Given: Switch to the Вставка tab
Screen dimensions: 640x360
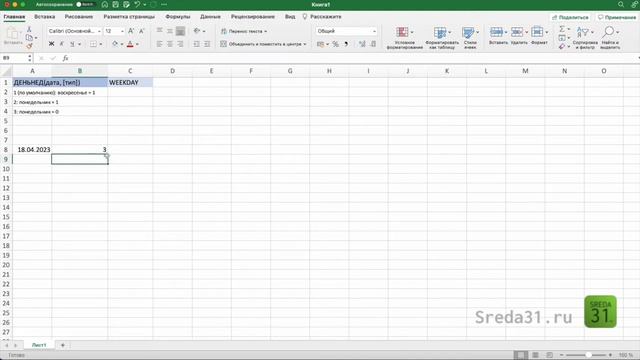Looking at the screenshot, I should (44, 17).
